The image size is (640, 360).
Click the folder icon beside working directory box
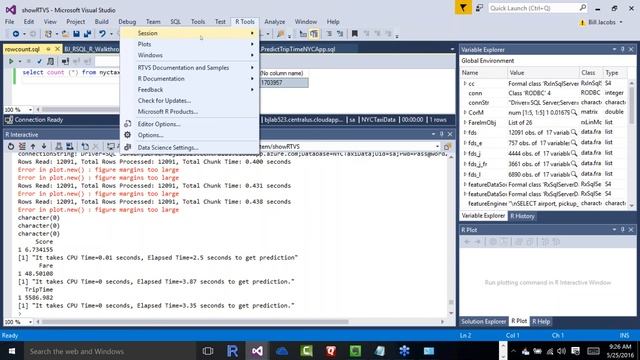coord(447,147)
